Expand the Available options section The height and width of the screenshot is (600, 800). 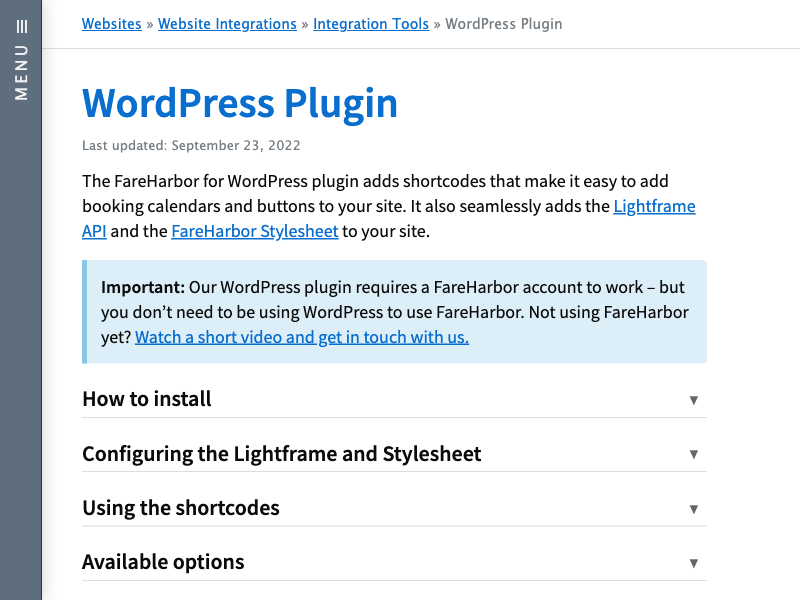pyautogui.click(x=394, y=562)
